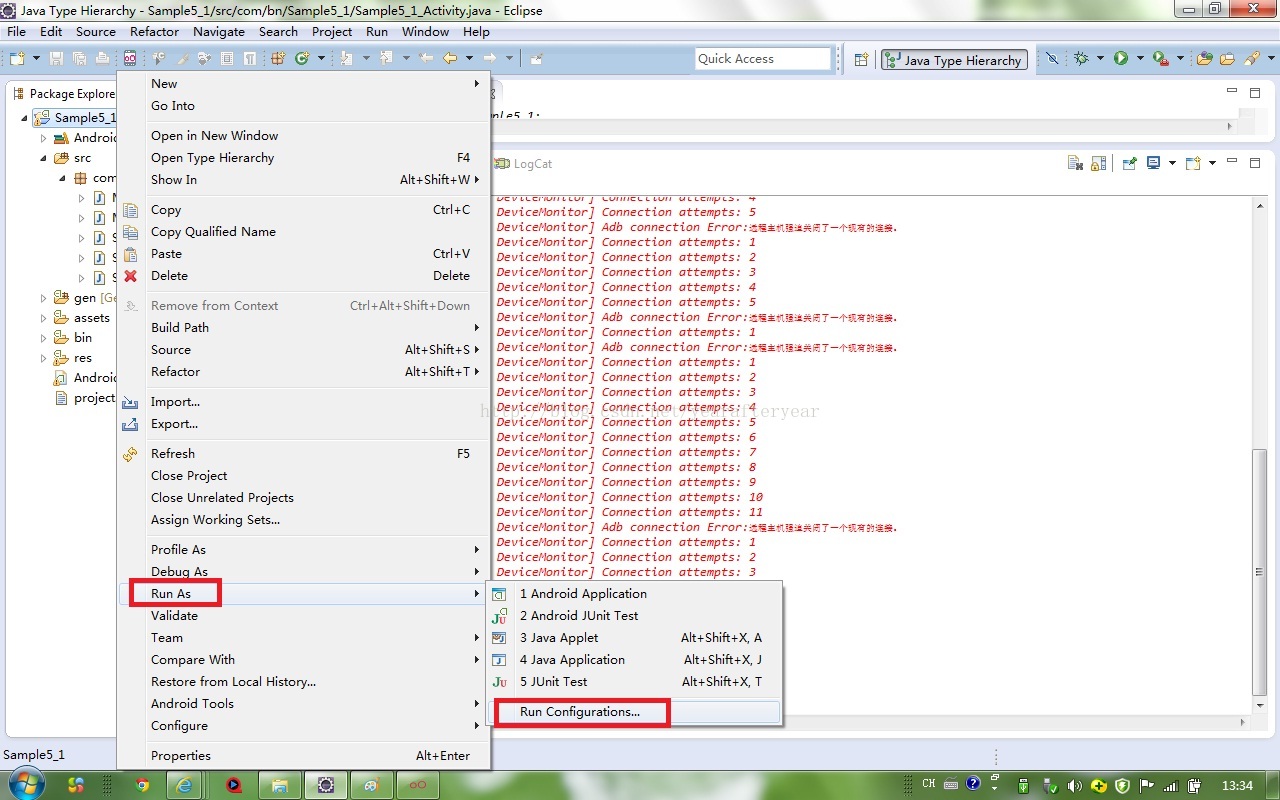The image size is (1280, 800).
Task: Expand the assets folder tree node
Action: pos(43,318)
